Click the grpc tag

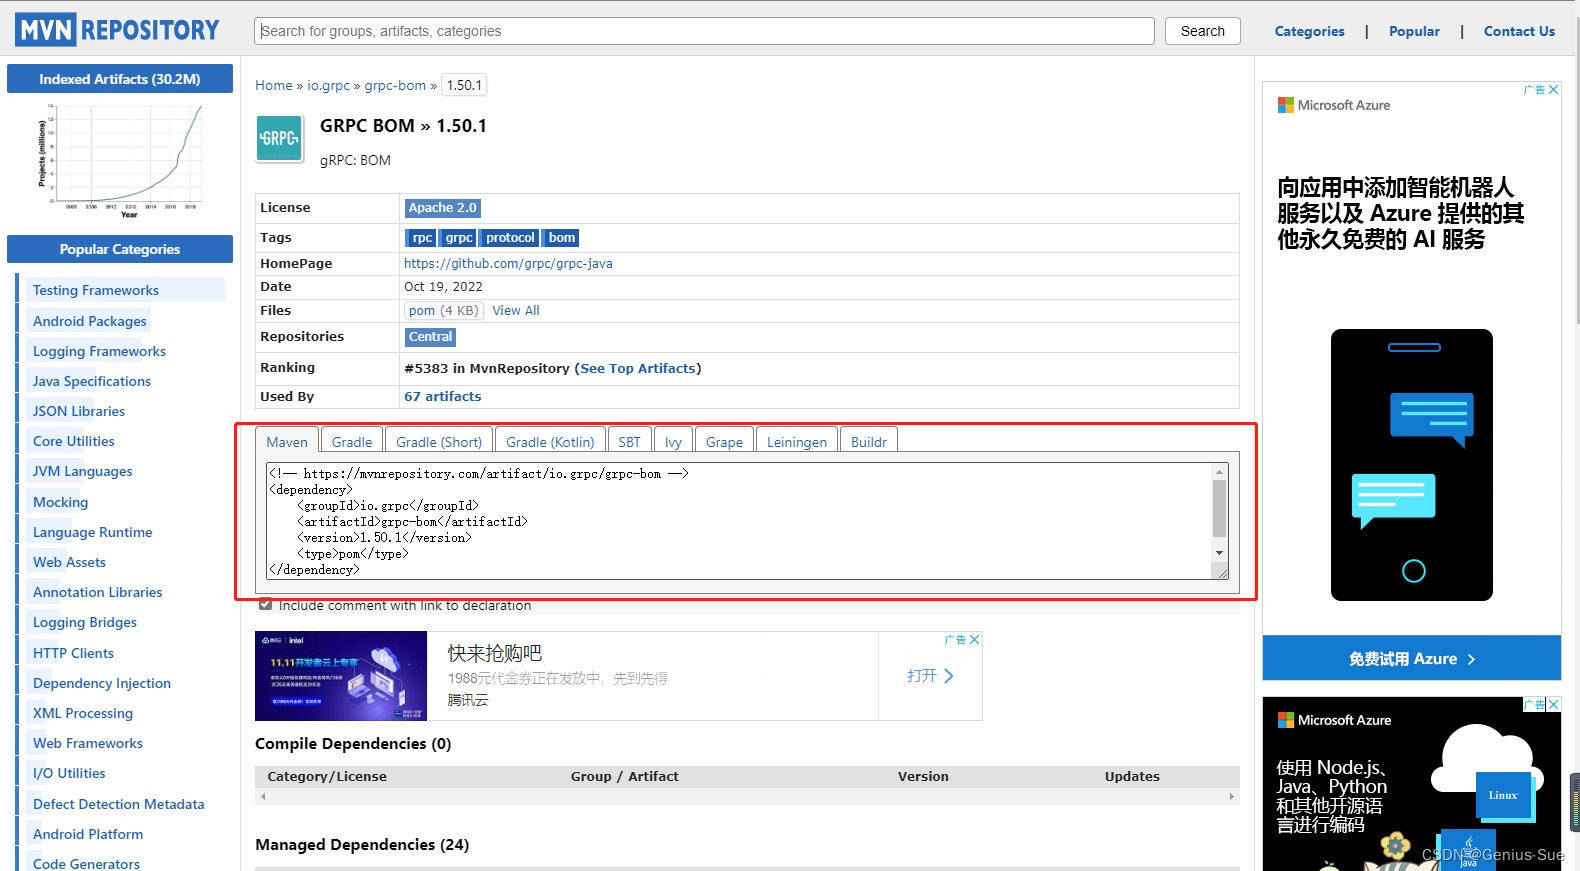point(459,238)
